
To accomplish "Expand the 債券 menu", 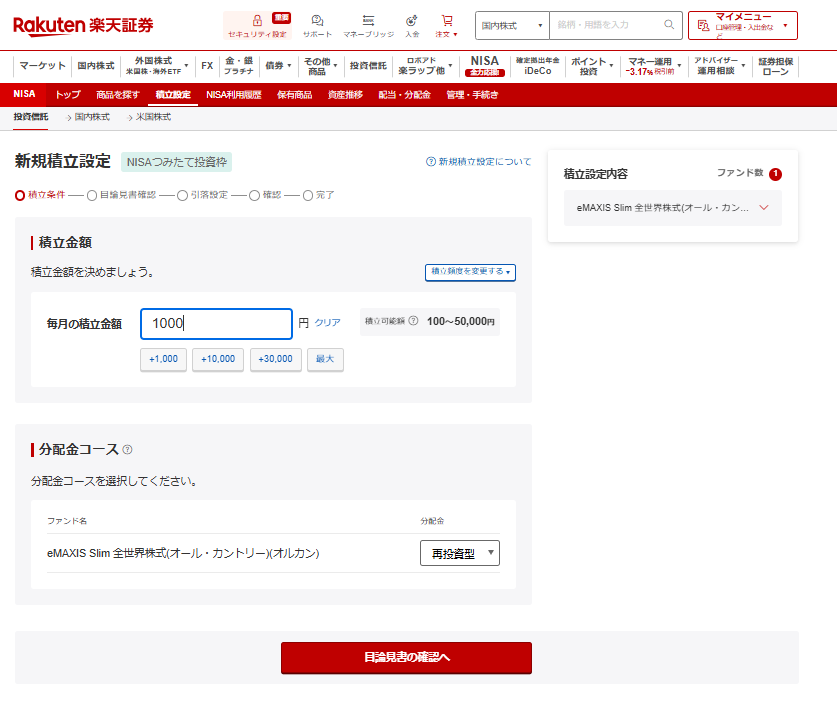I will 278,66.
